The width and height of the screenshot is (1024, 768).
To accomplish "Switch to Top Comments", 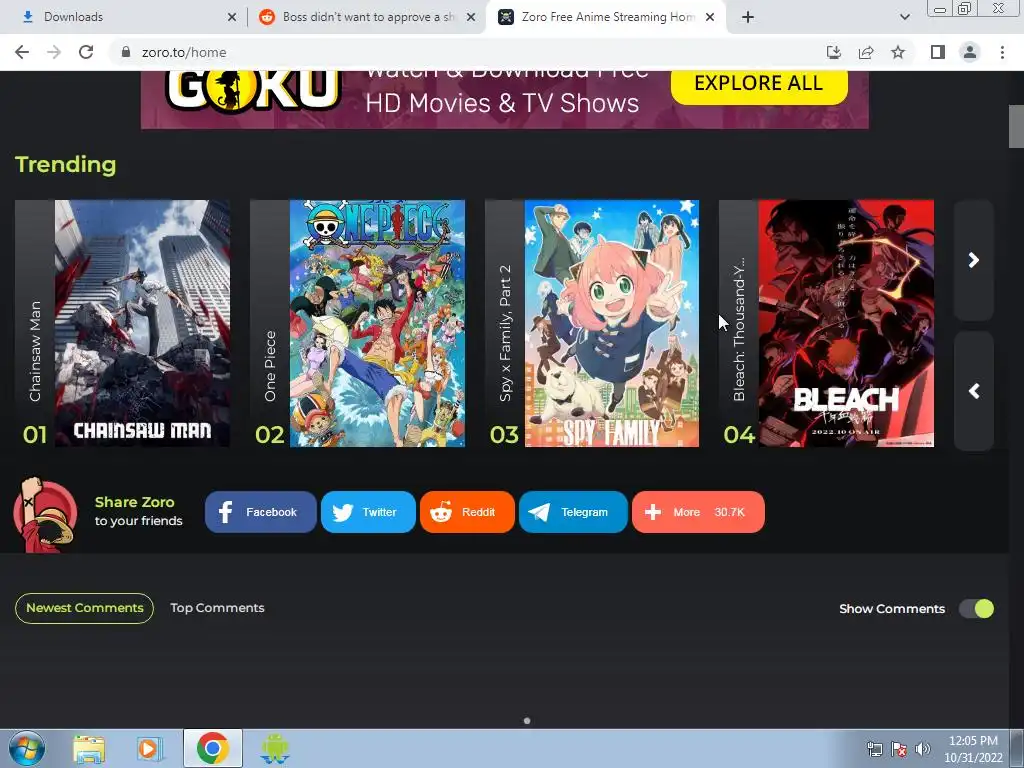I will [x=217, y=608].
